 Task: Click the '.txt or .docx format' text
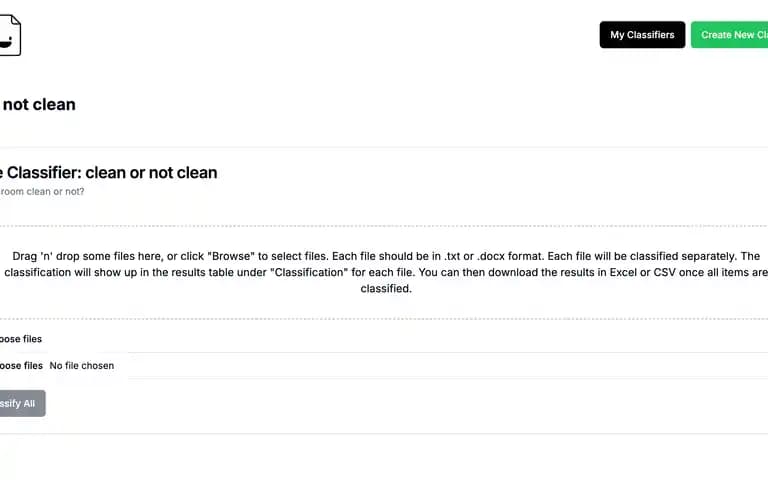(x=493, y=256)
